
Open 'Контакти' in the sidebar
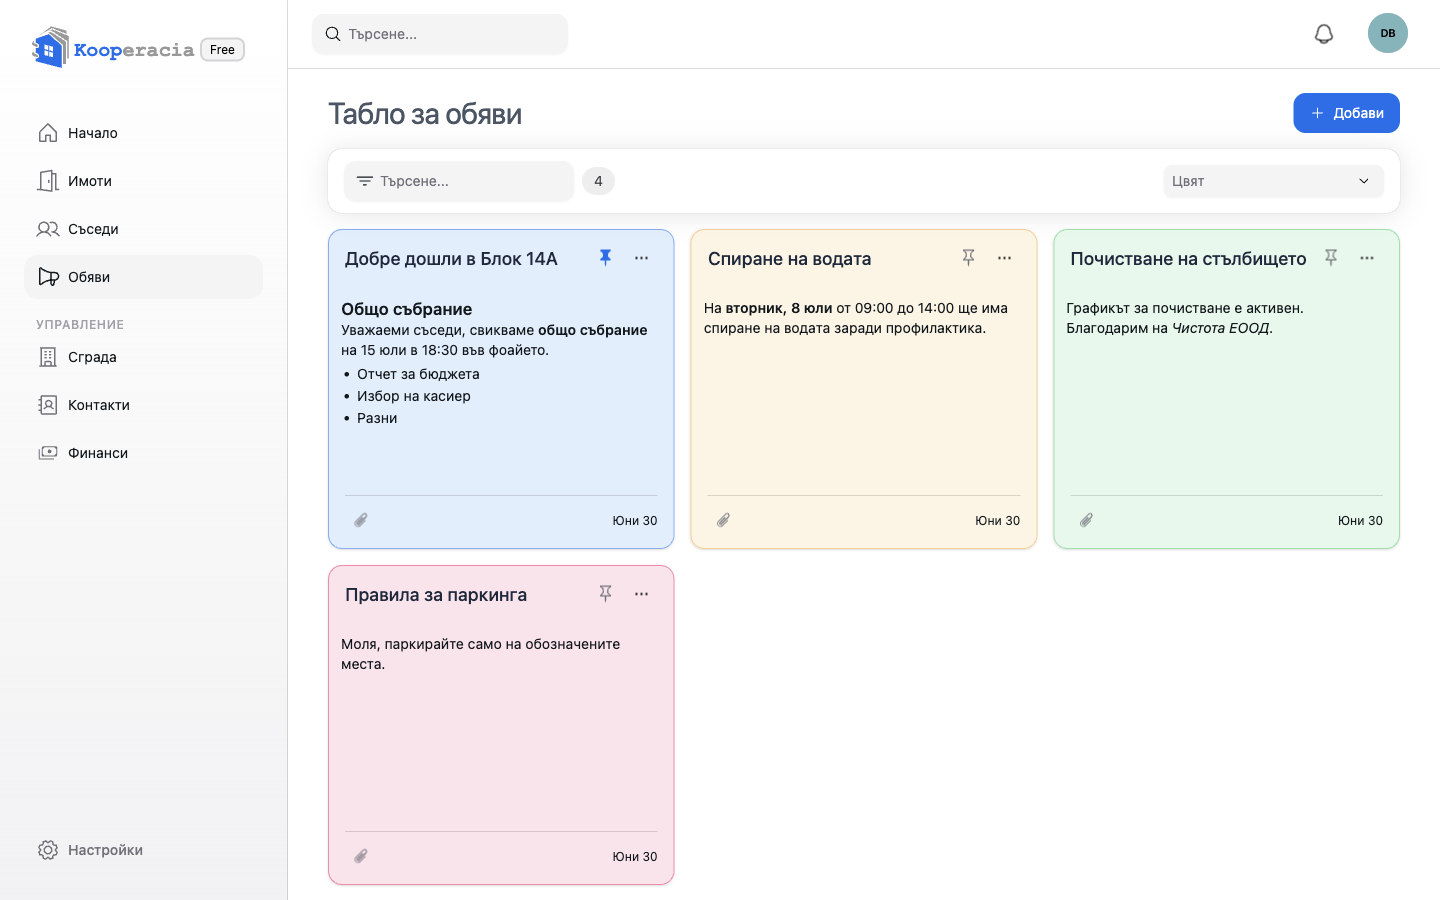pos(143,405)
